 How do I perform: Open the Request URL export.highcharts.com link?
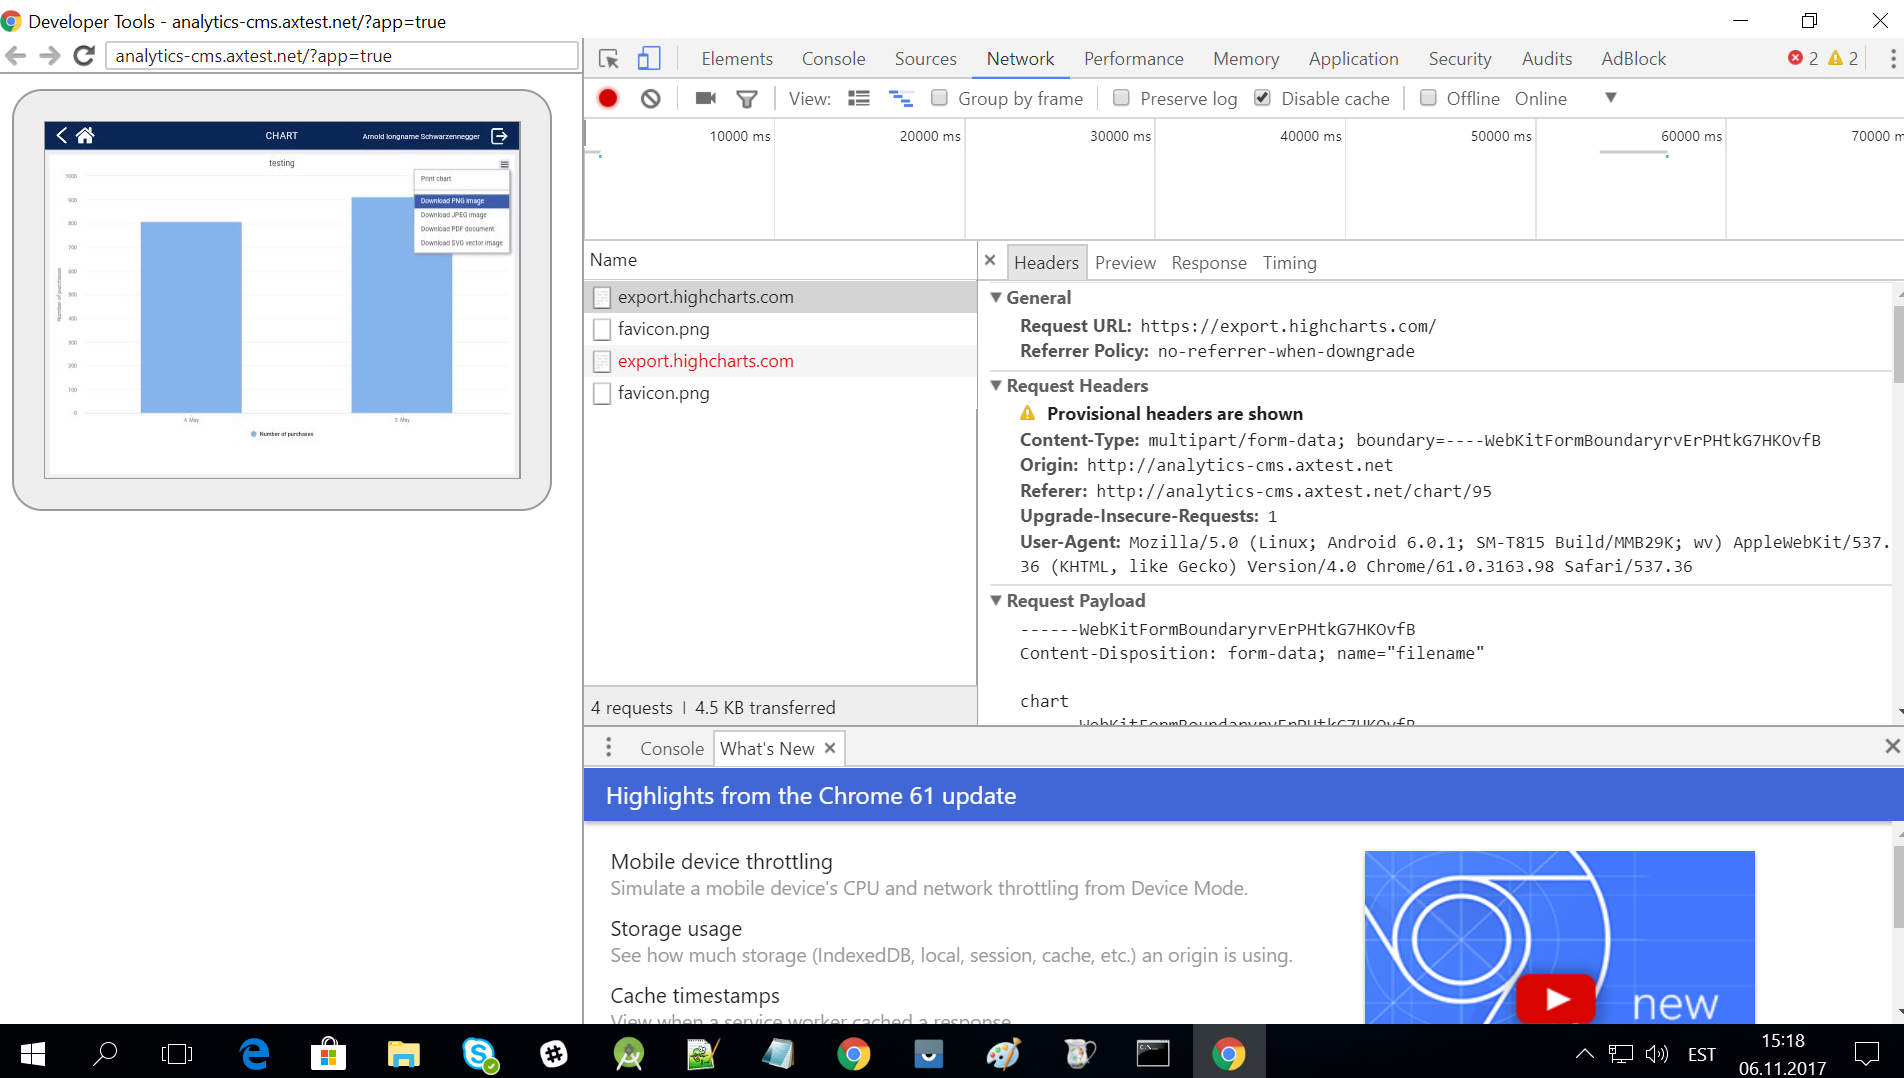click(x=1288, y=325)
